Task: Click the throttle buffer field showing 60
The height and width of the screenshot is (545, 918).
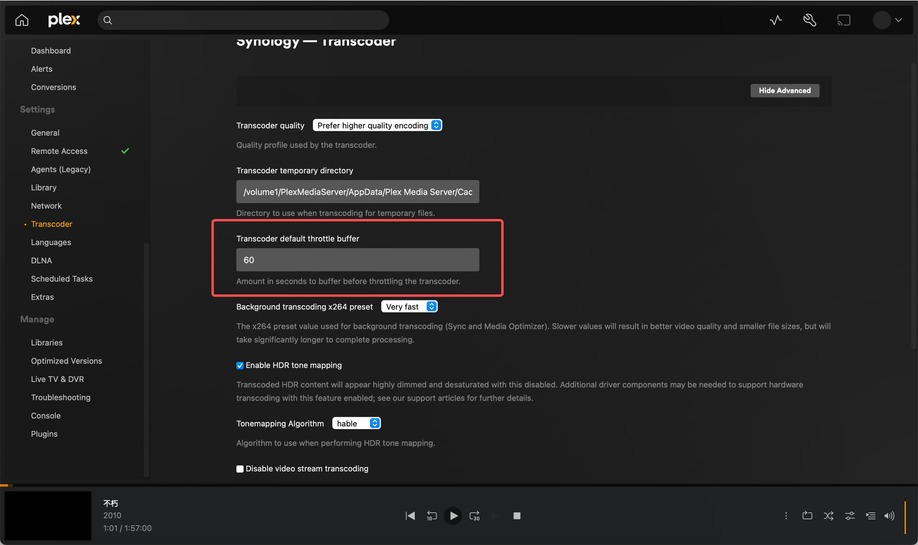Action: [x=358, y=260]
